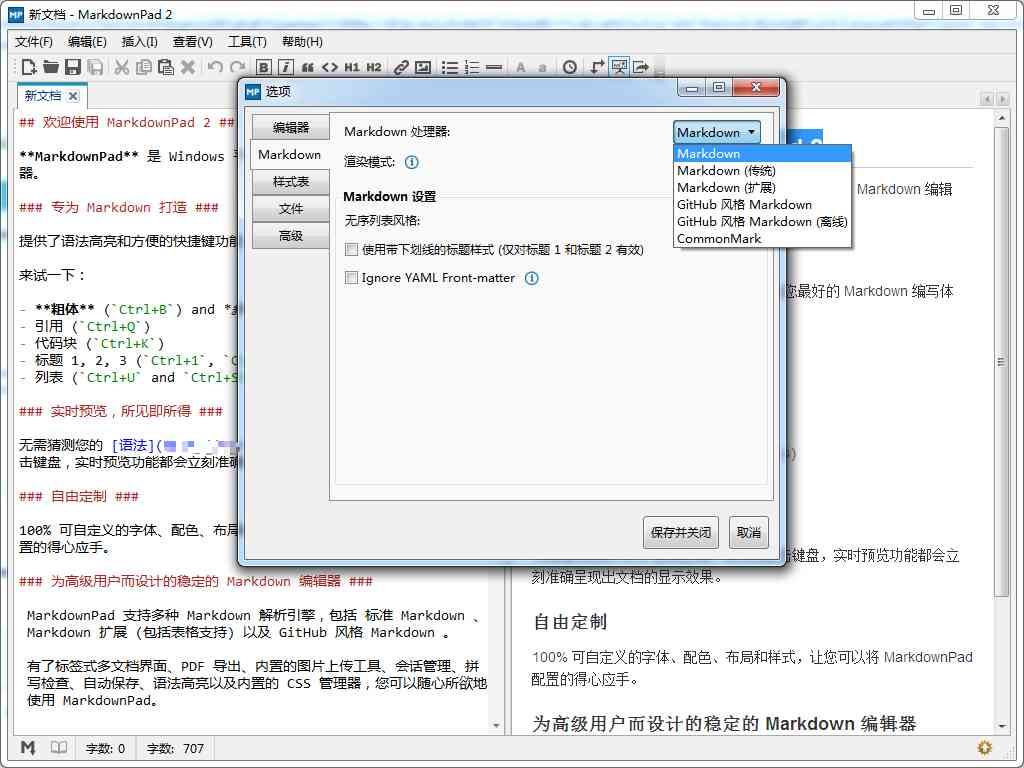
Task: Copy selection using toolbar copy icon
Action: (144, 67)
